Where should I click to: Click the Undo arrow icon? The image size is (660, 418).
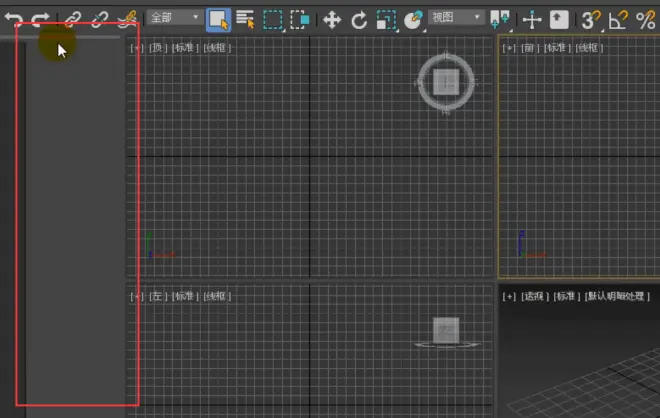(x=13, y=19)
